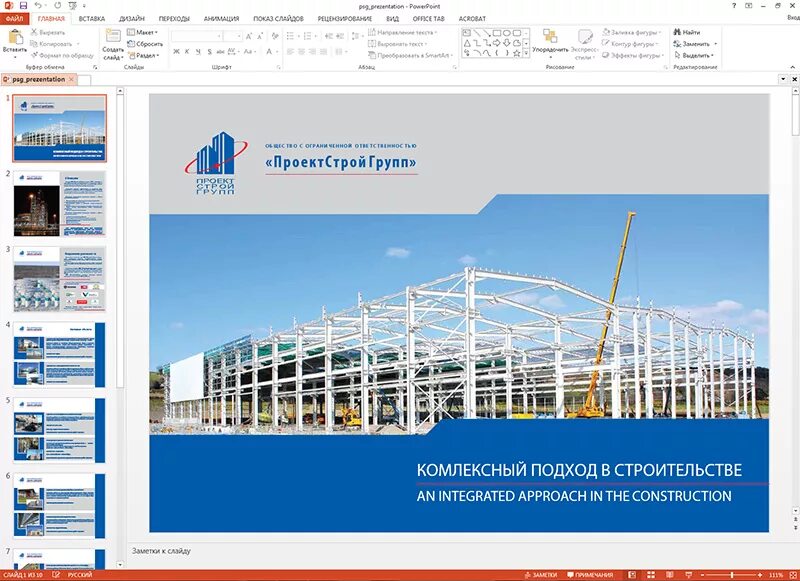The height and width of the screenshot is (581, 800).
Task: Click the zoom out minus button
Action: [x=703, y=575]
